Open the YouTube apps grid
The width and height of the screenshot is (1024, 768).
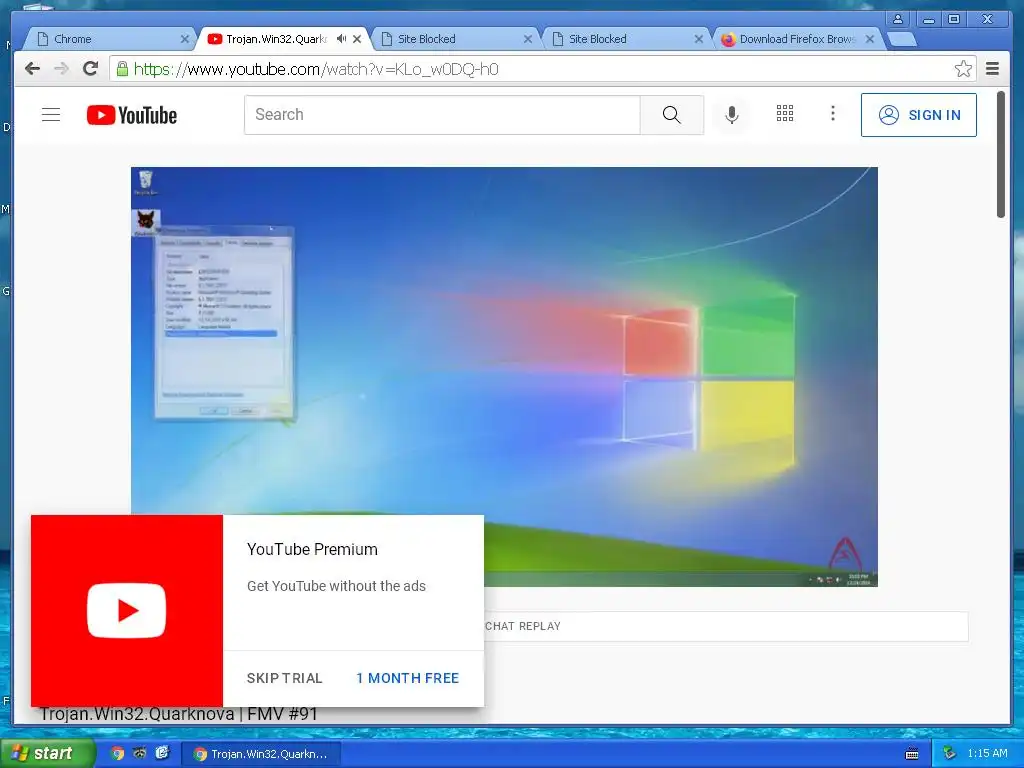click(784, 114)
